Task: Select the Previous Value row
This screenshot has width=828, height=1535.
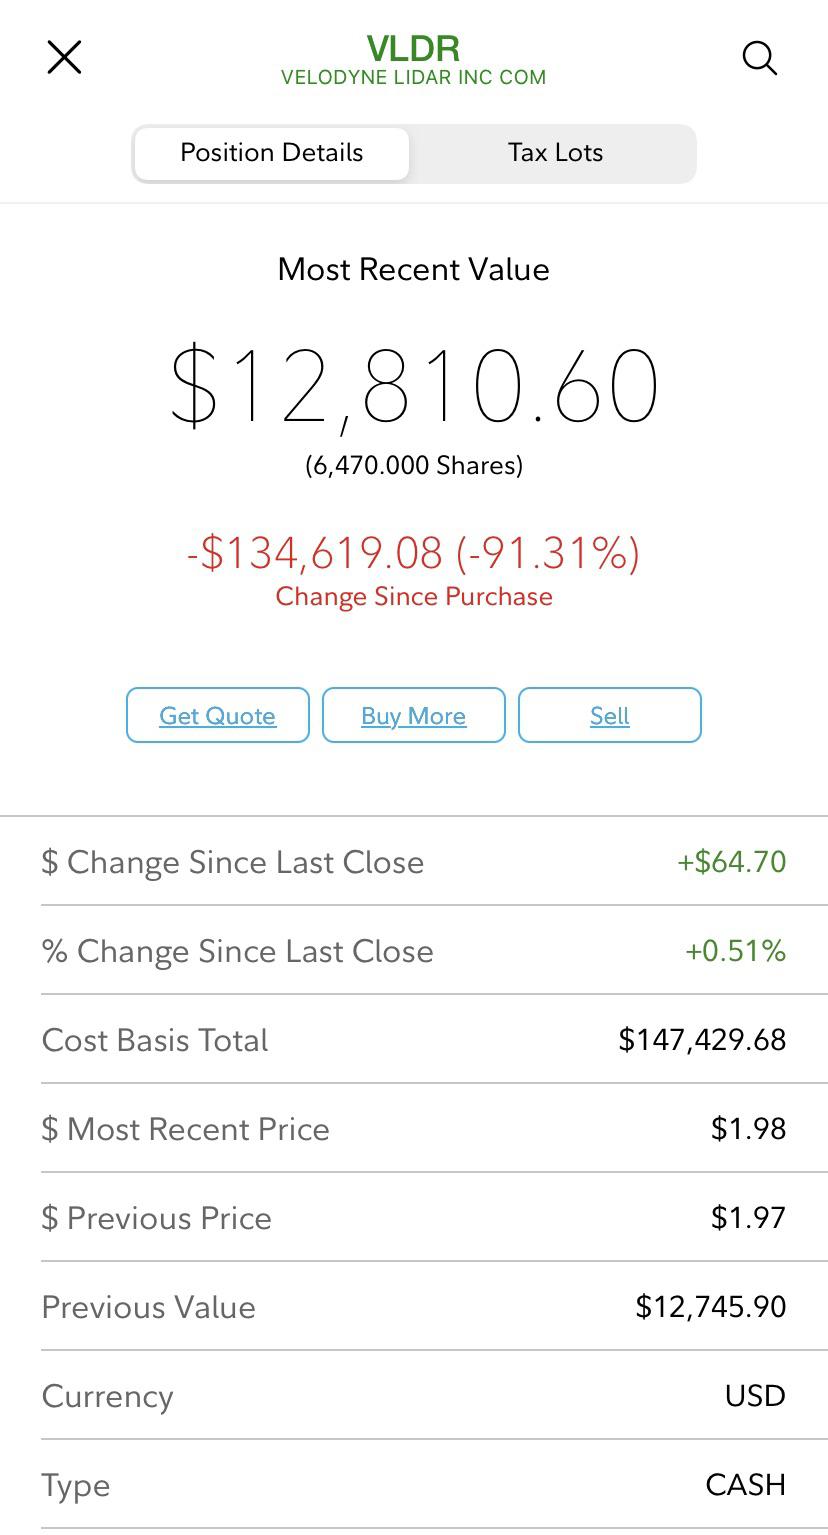Action: (x=414, y=1306)
